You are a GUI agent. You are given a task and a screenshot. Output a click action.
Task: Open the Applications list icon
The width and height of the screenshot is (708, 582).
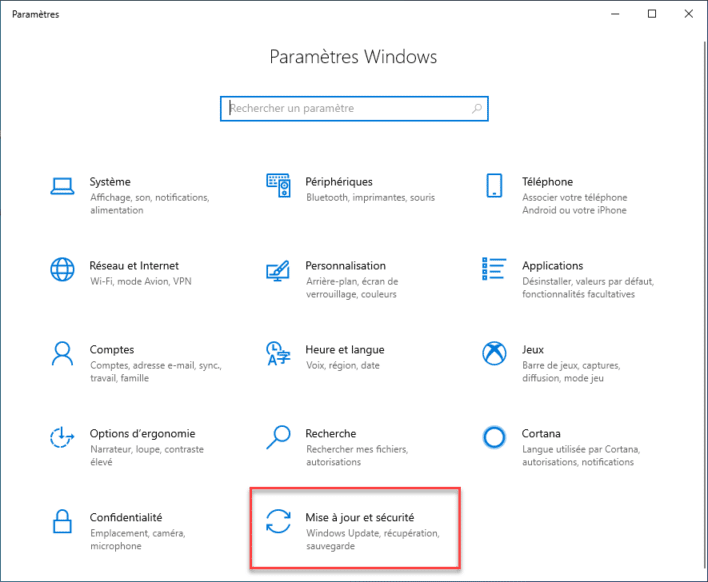click(x=494, y=269)
